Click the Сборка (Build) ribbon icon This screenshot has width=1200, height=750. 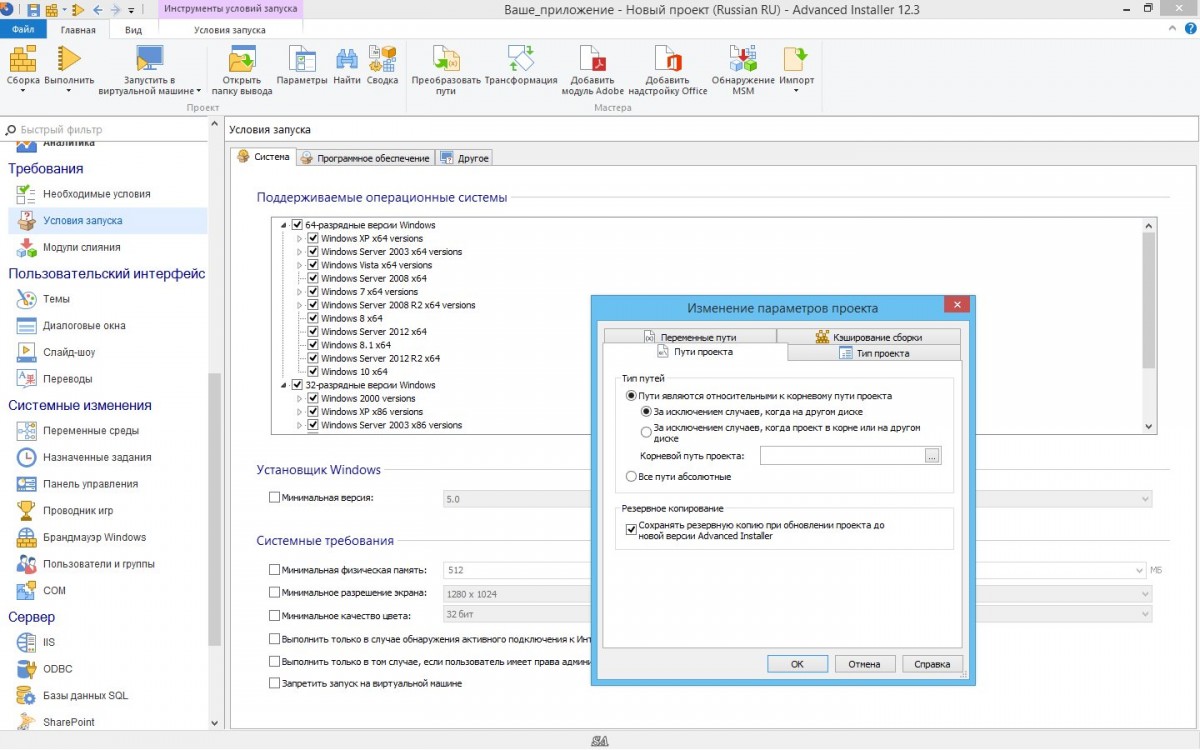coord(23,60)
